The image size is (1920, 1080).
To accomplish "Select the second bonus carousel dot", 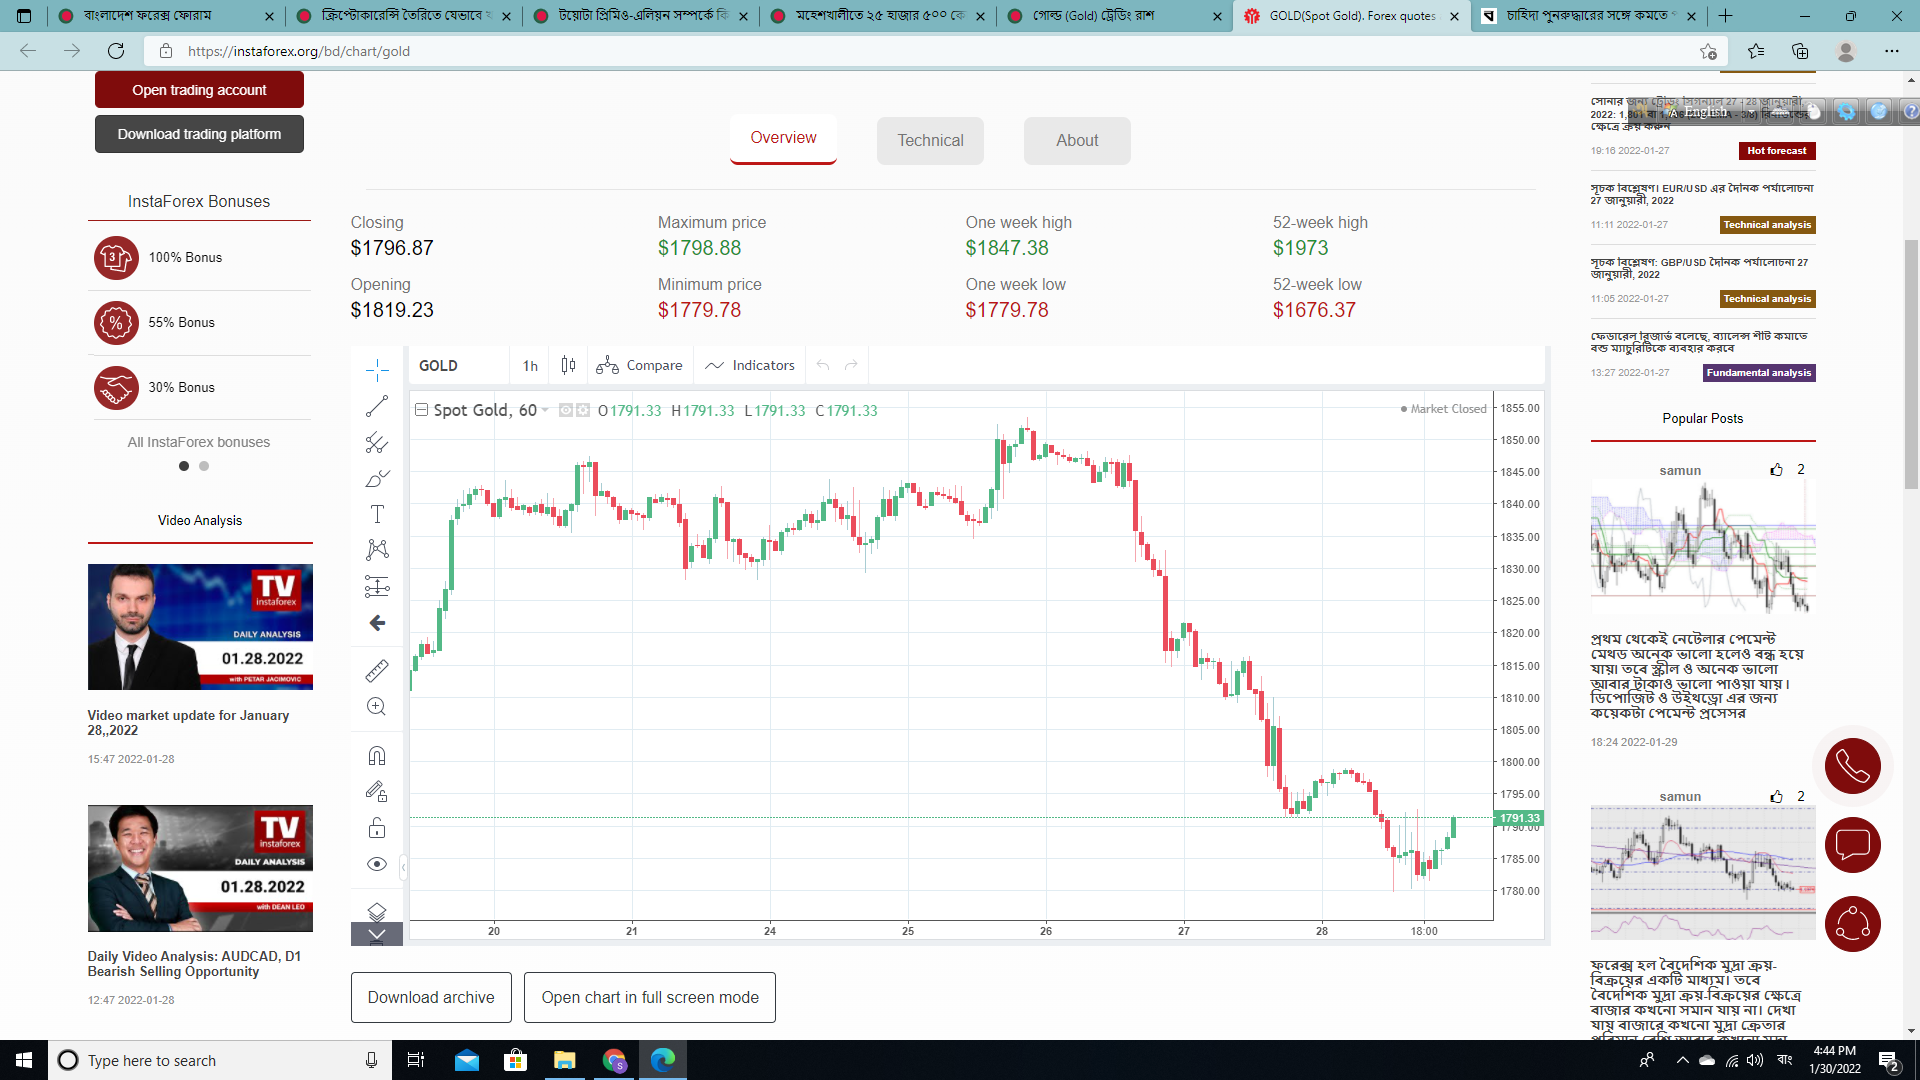I will [204, 466].
